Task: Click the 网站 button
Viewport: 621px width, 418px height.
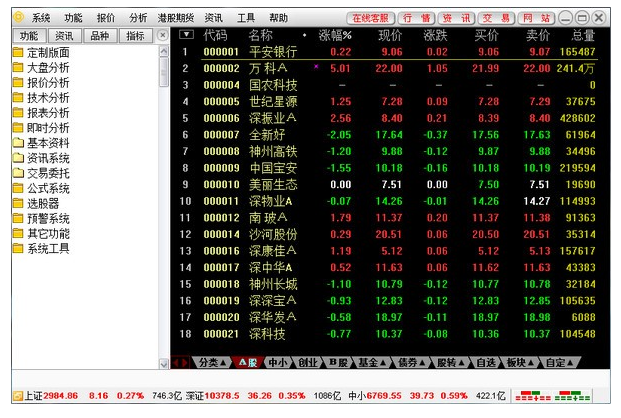Action: tap(537, 18)
